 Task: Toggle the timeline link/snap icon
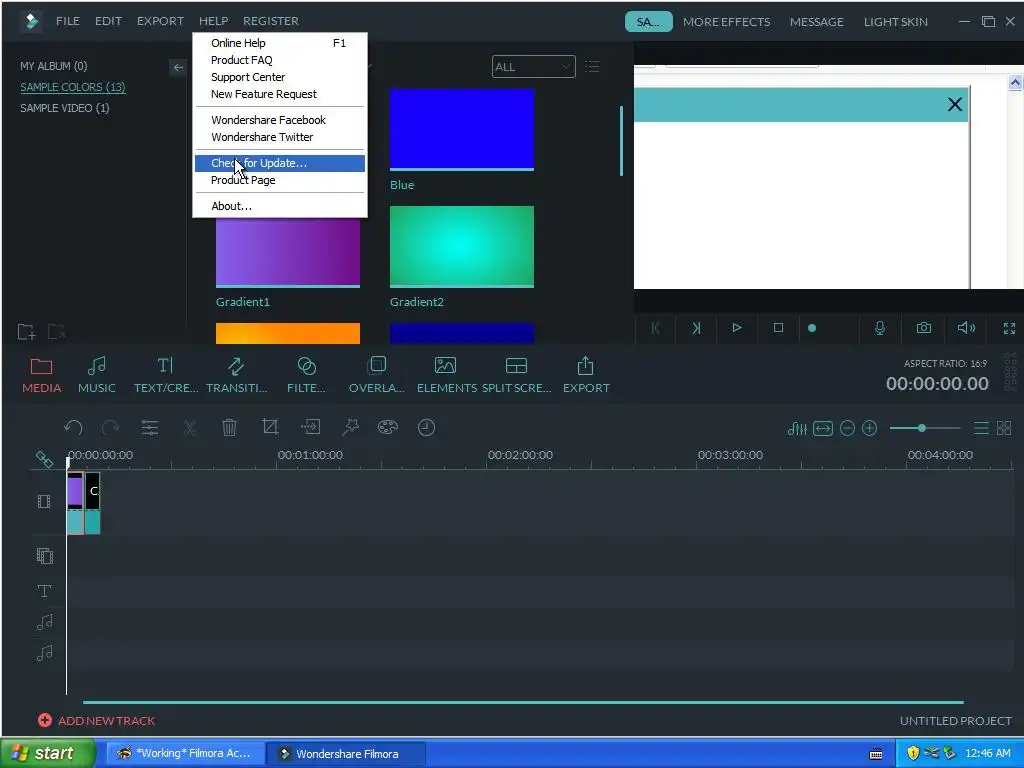[x=44, y=460]
